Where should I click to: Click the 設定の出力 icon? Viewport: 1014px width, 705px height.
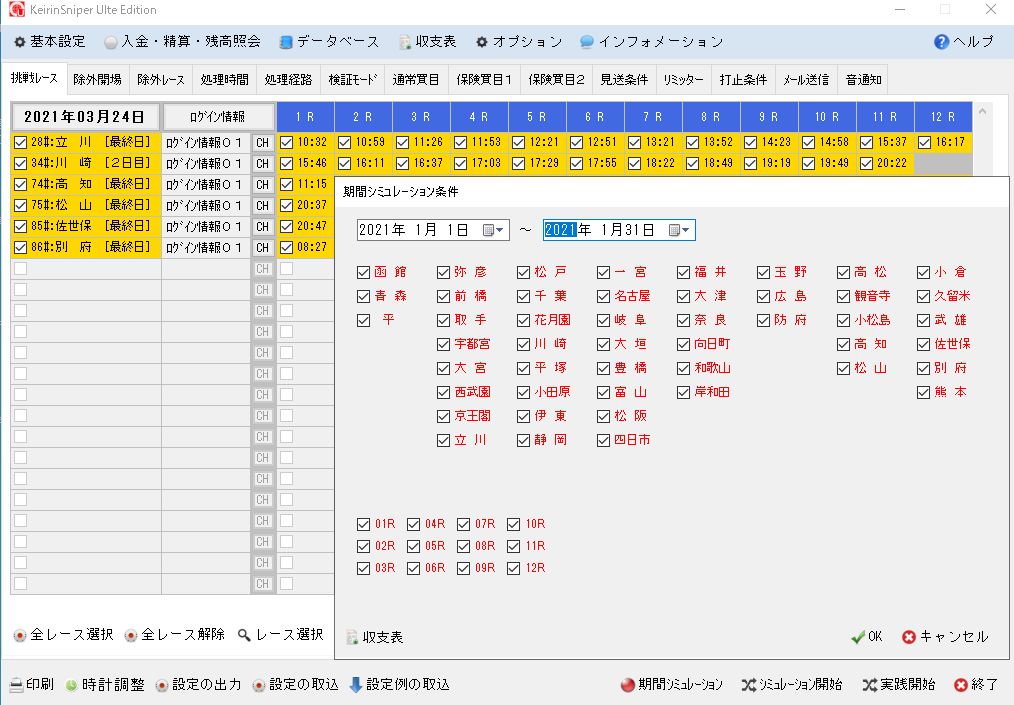pyautogui.click(x=162, y=685)
